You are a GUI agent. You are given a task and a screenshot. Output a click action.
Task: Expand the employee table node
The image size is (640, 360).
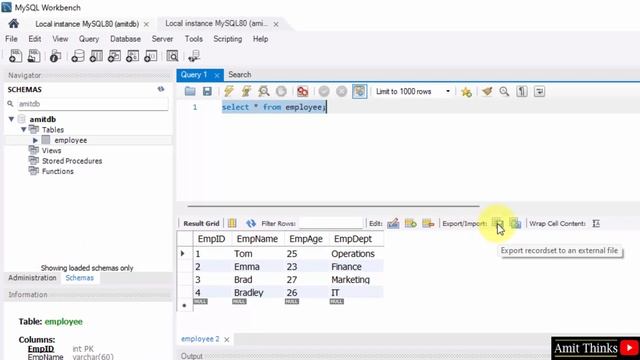[36, 140]
